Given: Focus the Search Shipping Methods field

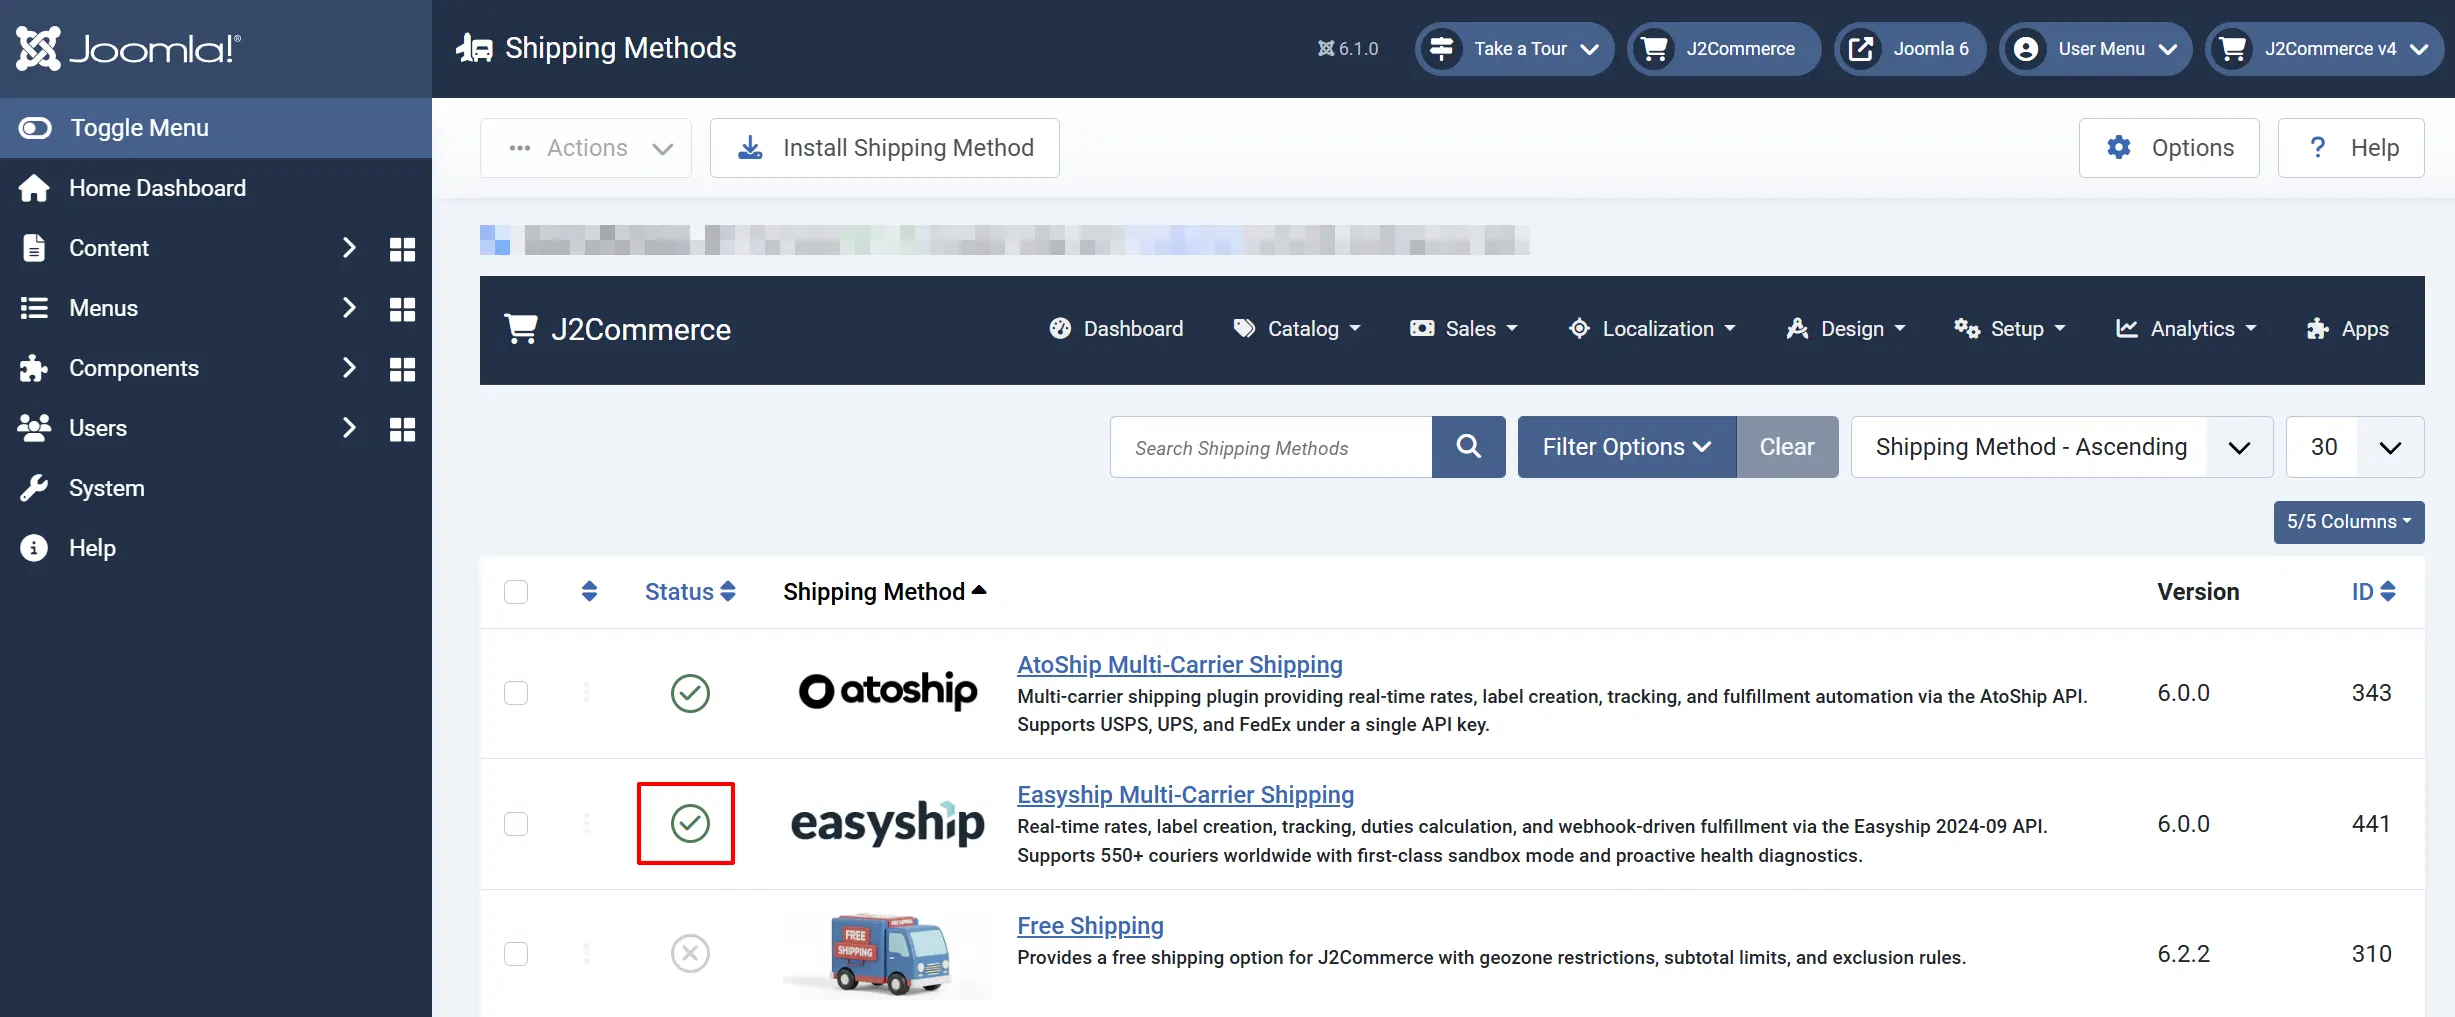Looking at the screenshot, I should tap(1271, 447).
